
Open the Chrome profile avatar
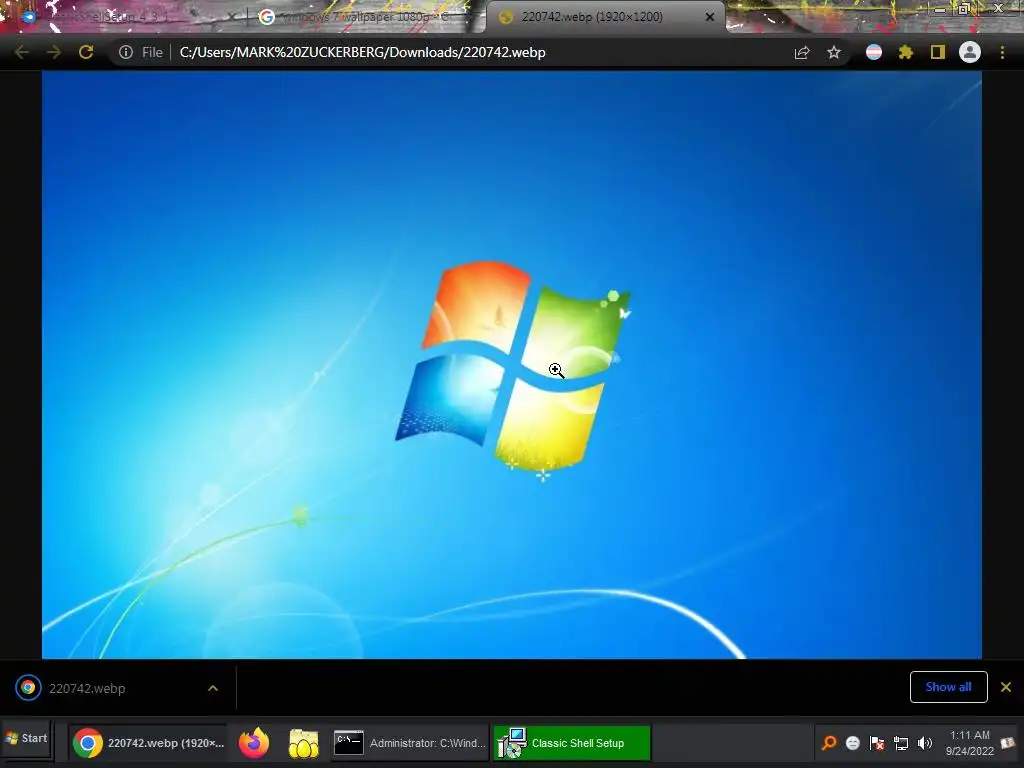(x=970, y=52)
